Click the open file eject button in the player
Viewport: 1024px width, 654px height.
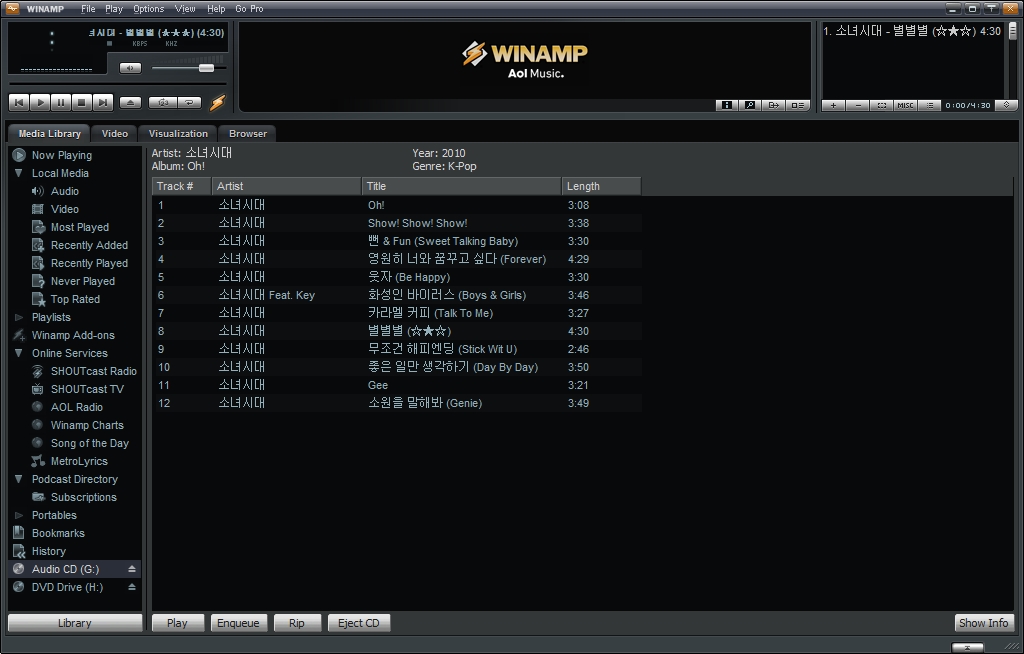coord(131,103)
